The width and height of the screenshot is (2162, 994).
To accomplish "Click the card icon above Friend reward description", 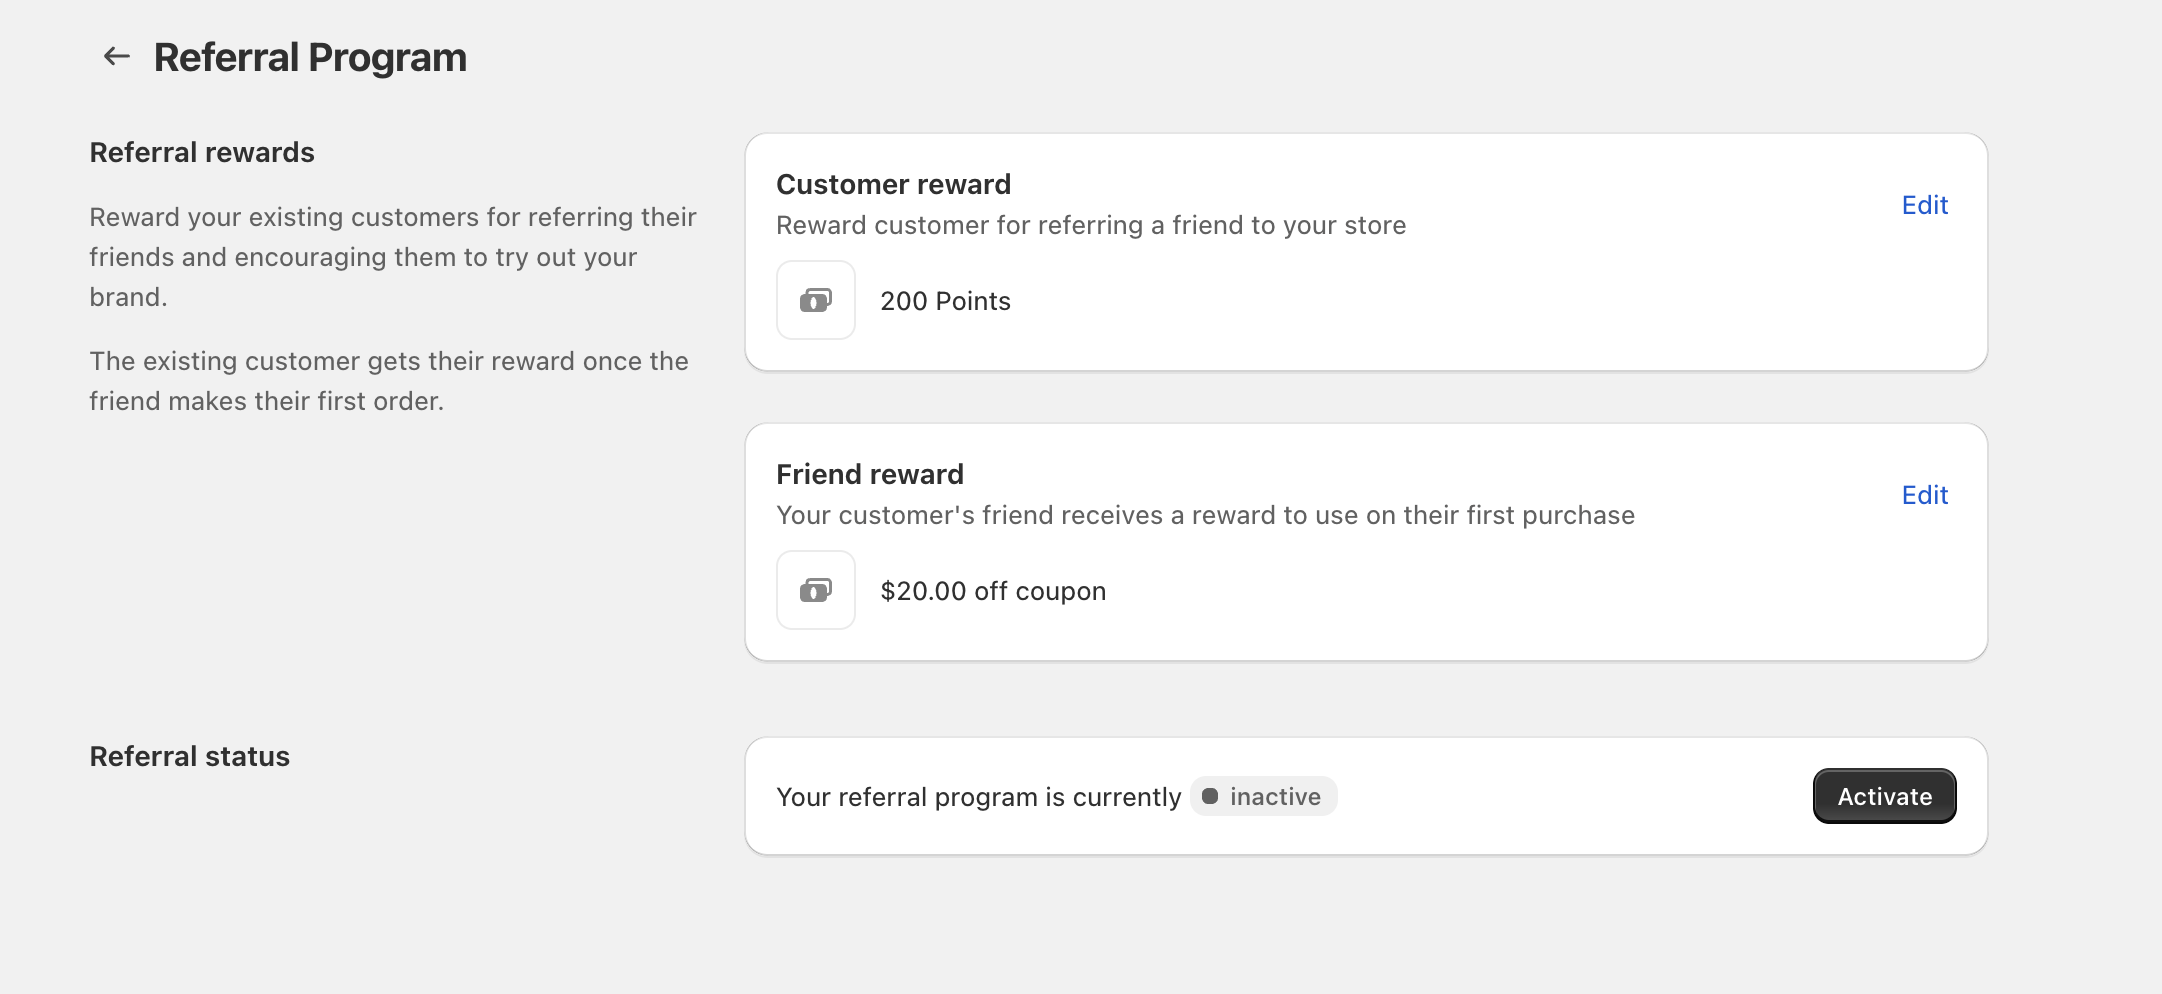I will (x=815, y=590).
